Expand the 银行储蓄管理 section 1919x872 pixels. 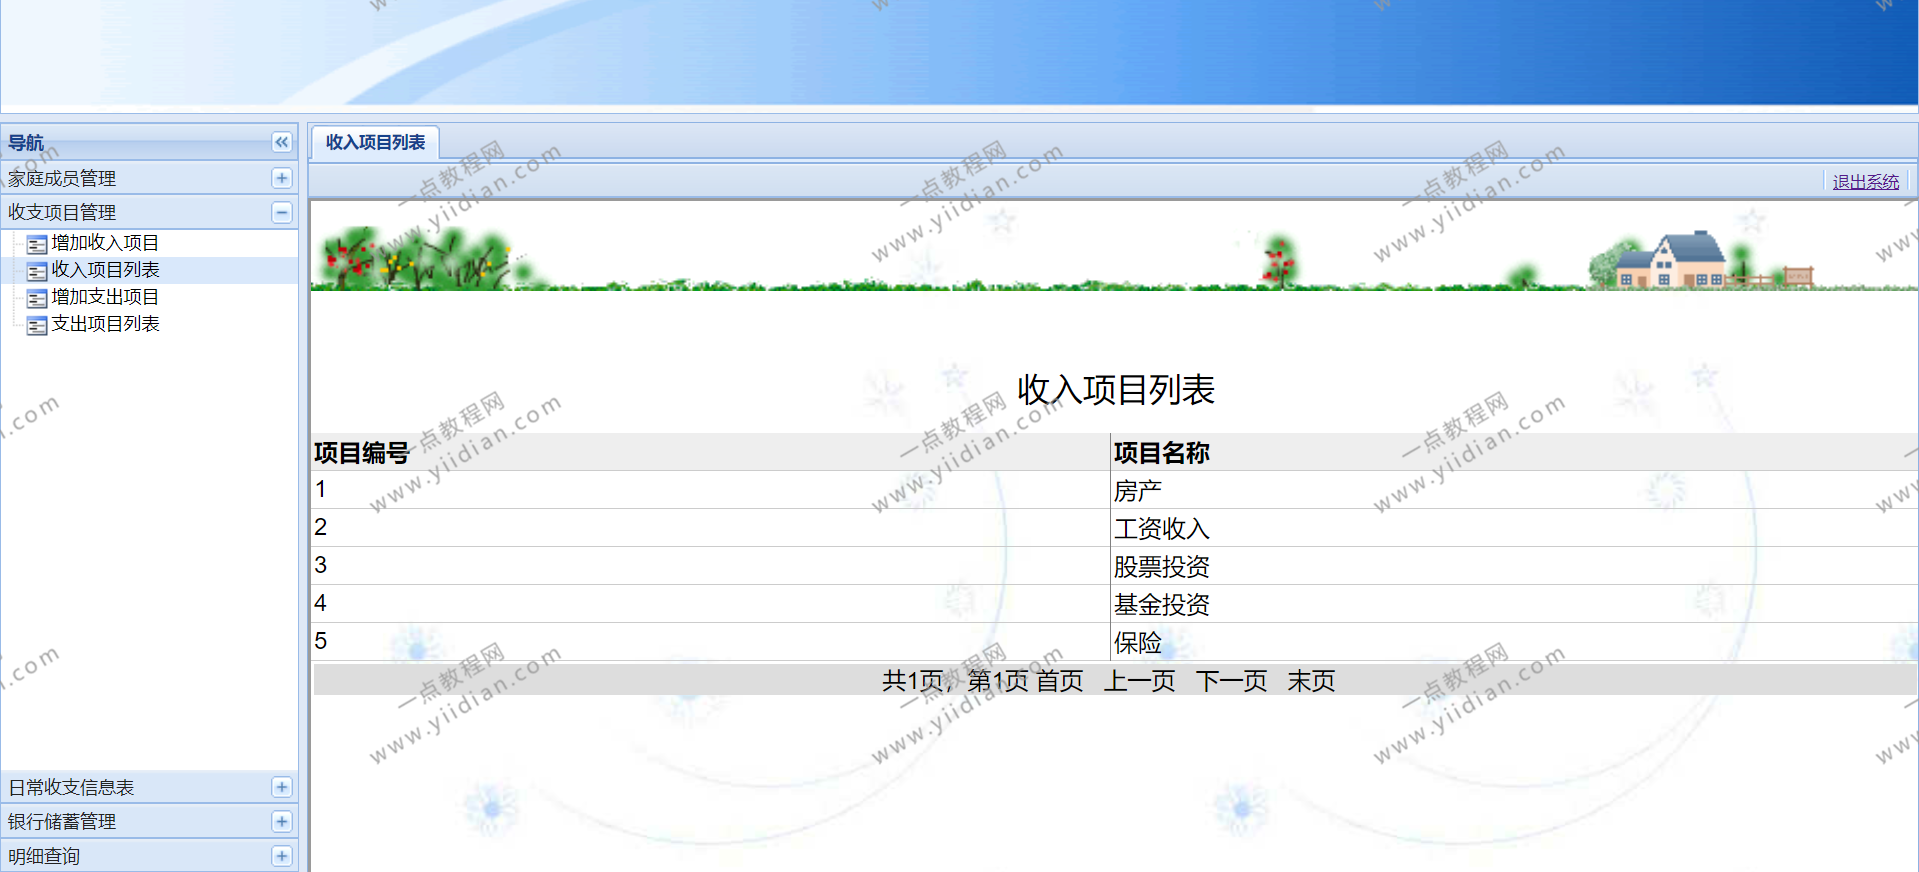coord(282,821)
